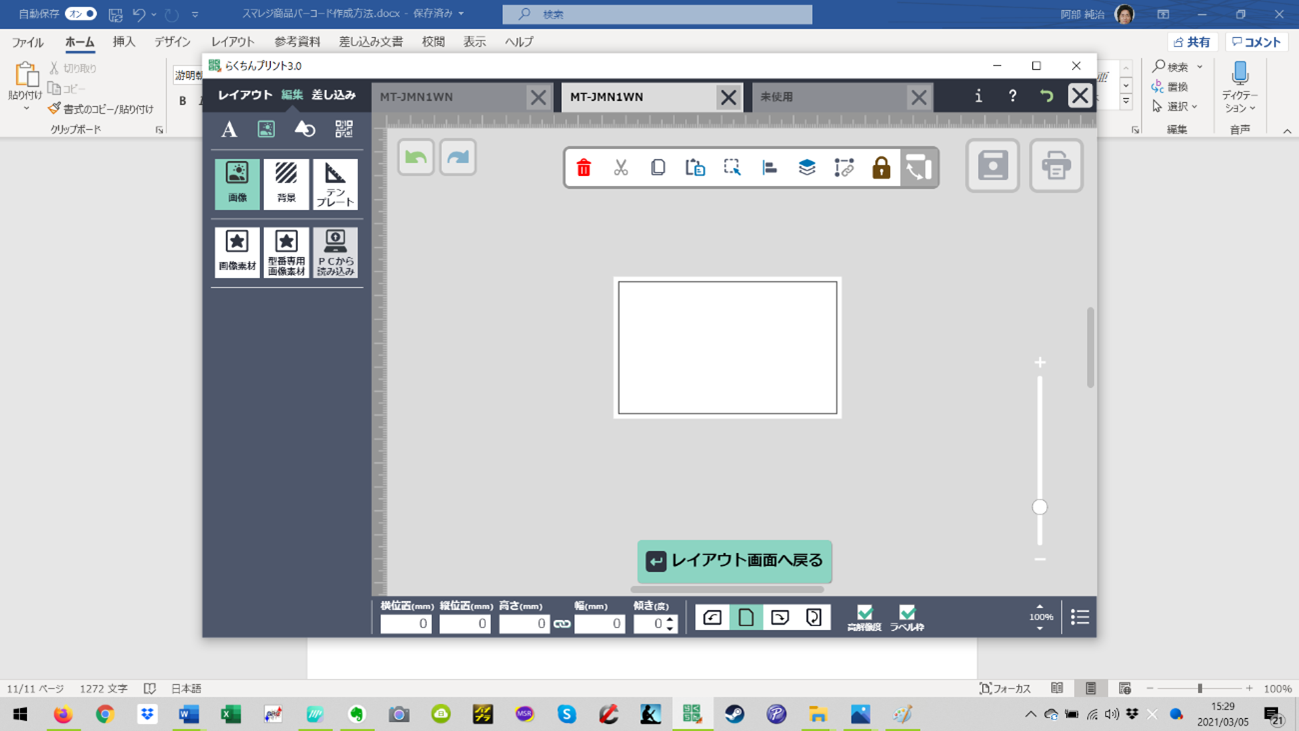Choose the 背景 background tile
The height and width of the screenshot is (731, 1299).
click(x=286, y=184)
